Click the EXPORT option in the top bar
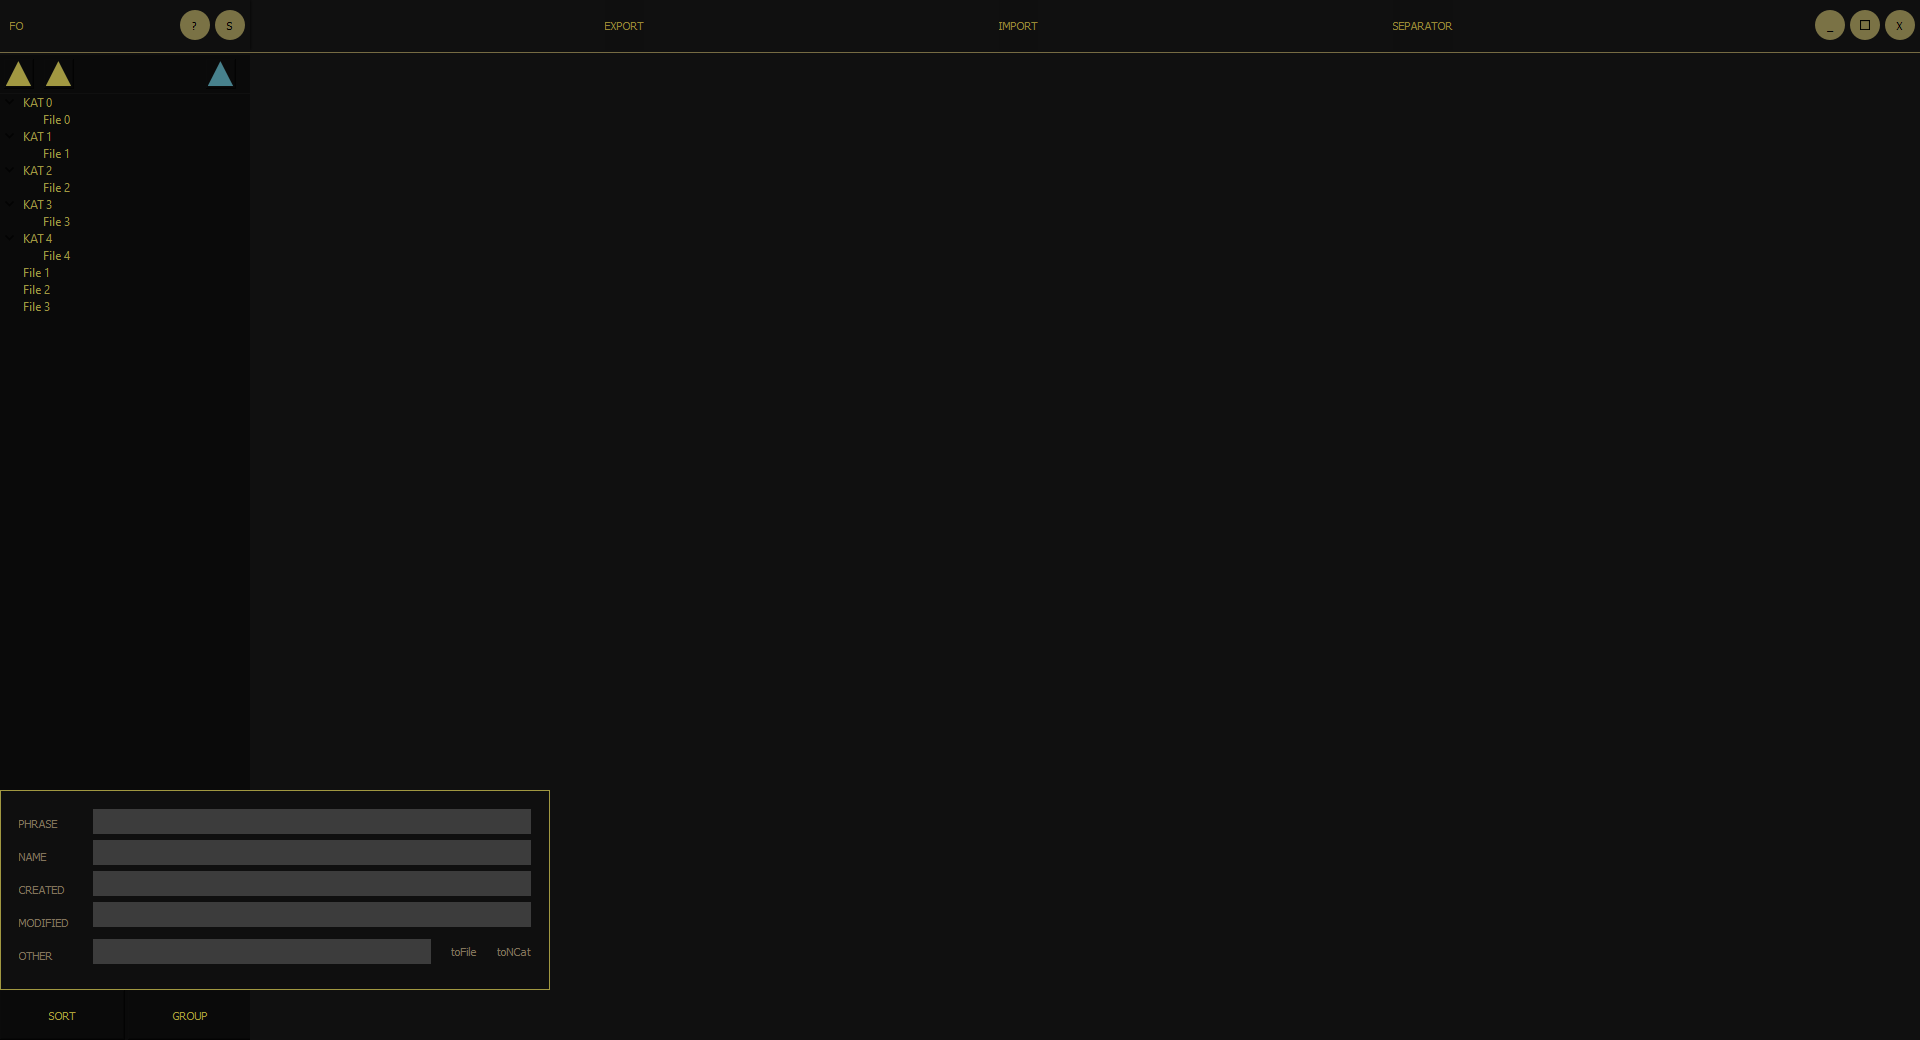This screenshot has width=1920, height=1040. [623, 26]
